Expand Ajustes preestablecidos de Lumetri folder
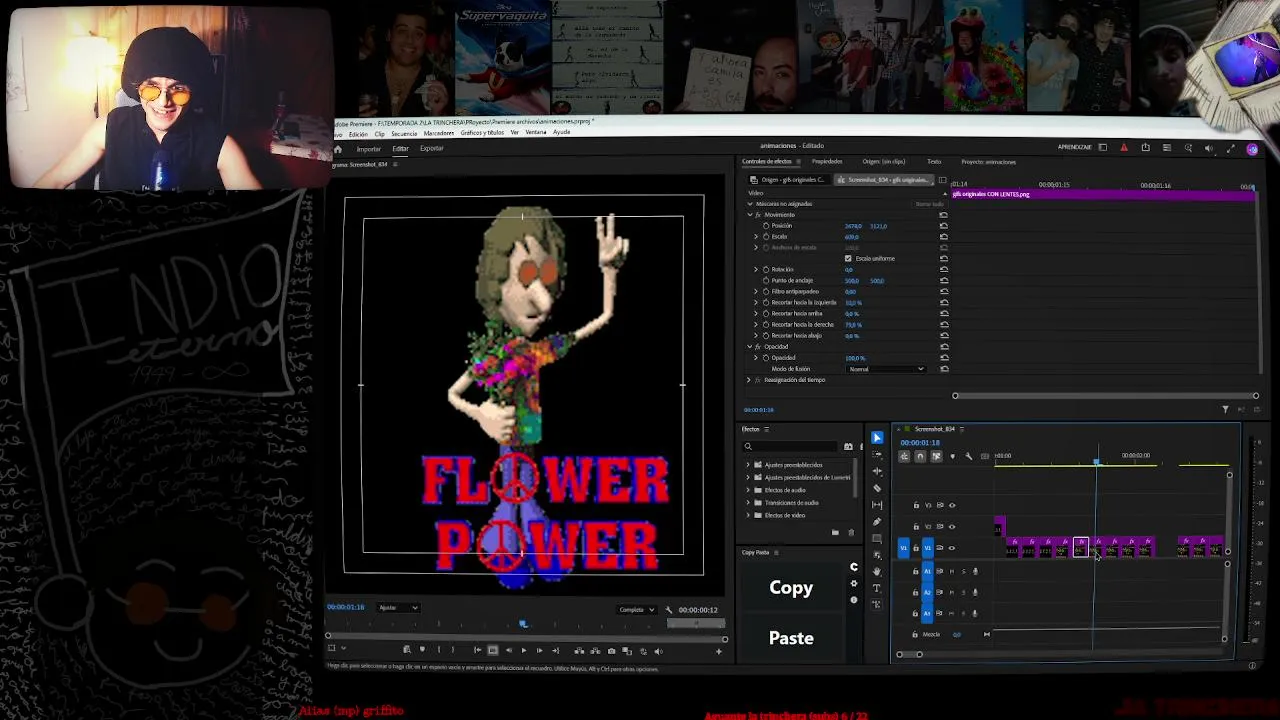 (748, 478)
